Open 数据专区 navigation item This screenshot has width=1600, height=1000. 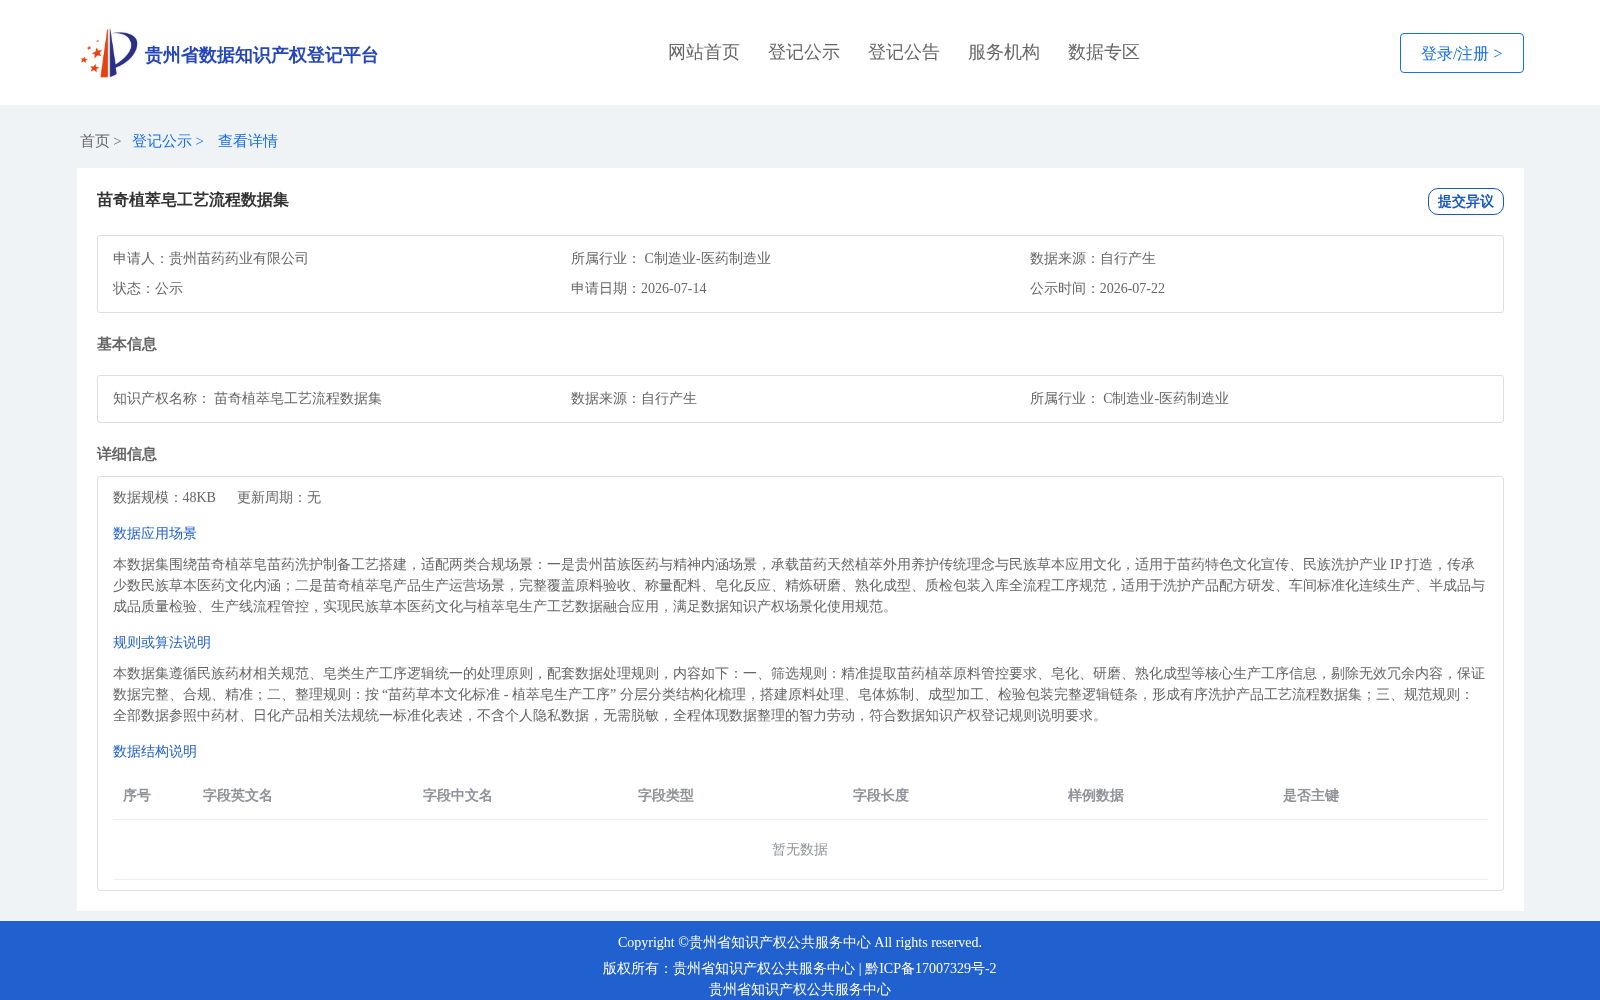1104,52
